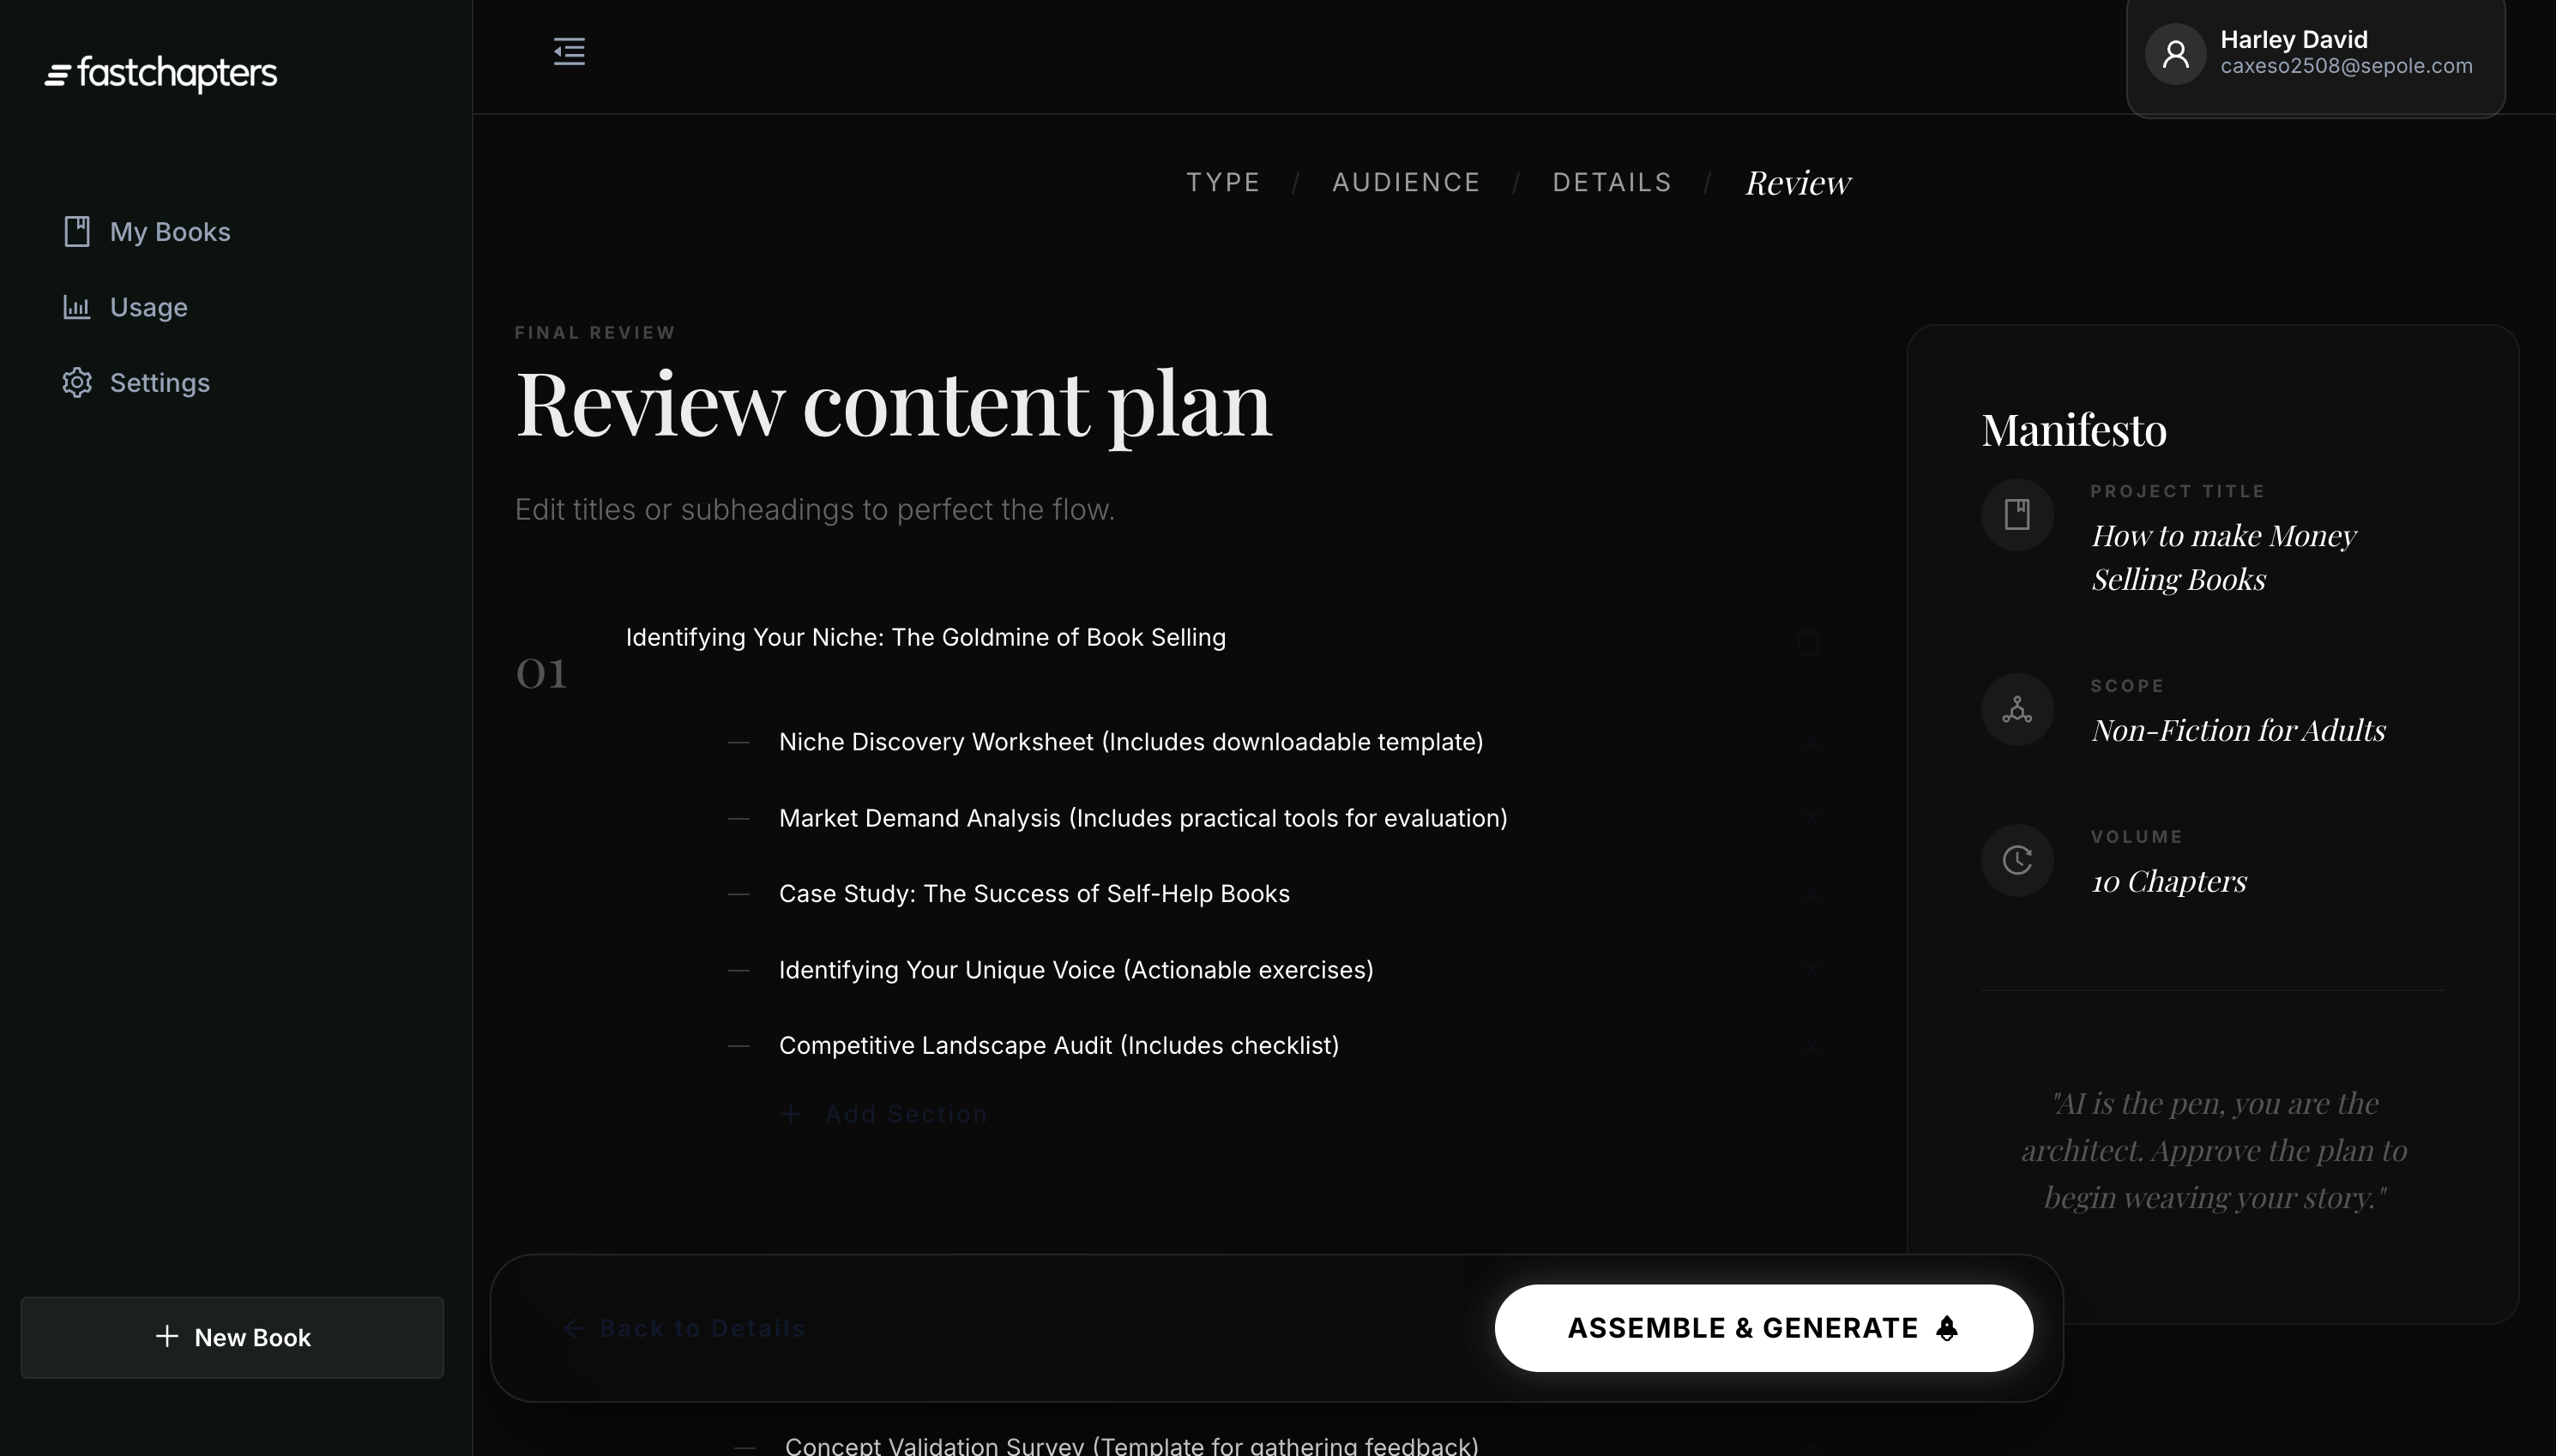The height and width of the screenshot is (1456, 2556).
Task: Open My Books in sidebar
Action: 169,232
